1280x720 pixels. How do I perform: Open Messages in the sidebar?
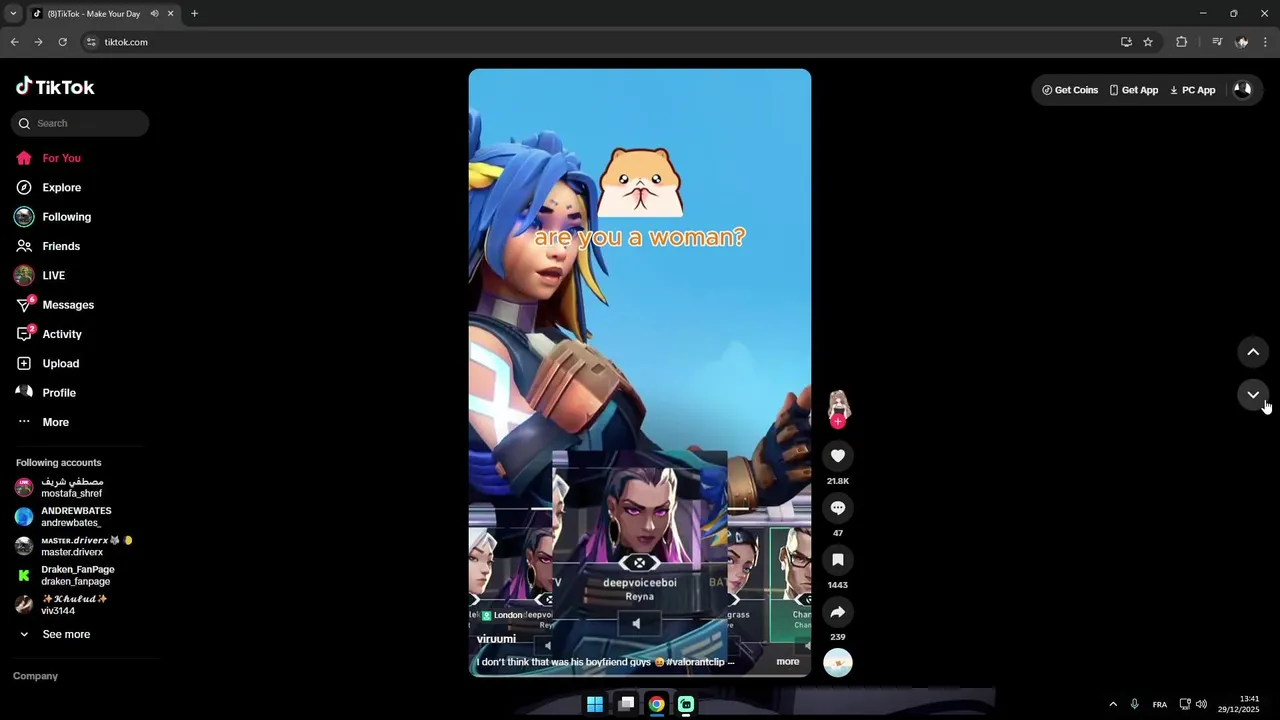pyautogui.click(x=70, y=305)
